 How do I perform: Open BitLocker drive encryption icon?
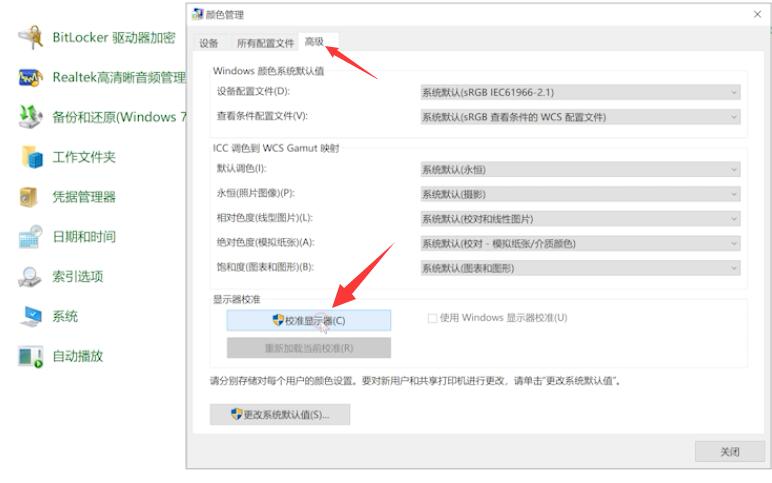[x=31, y=37]
